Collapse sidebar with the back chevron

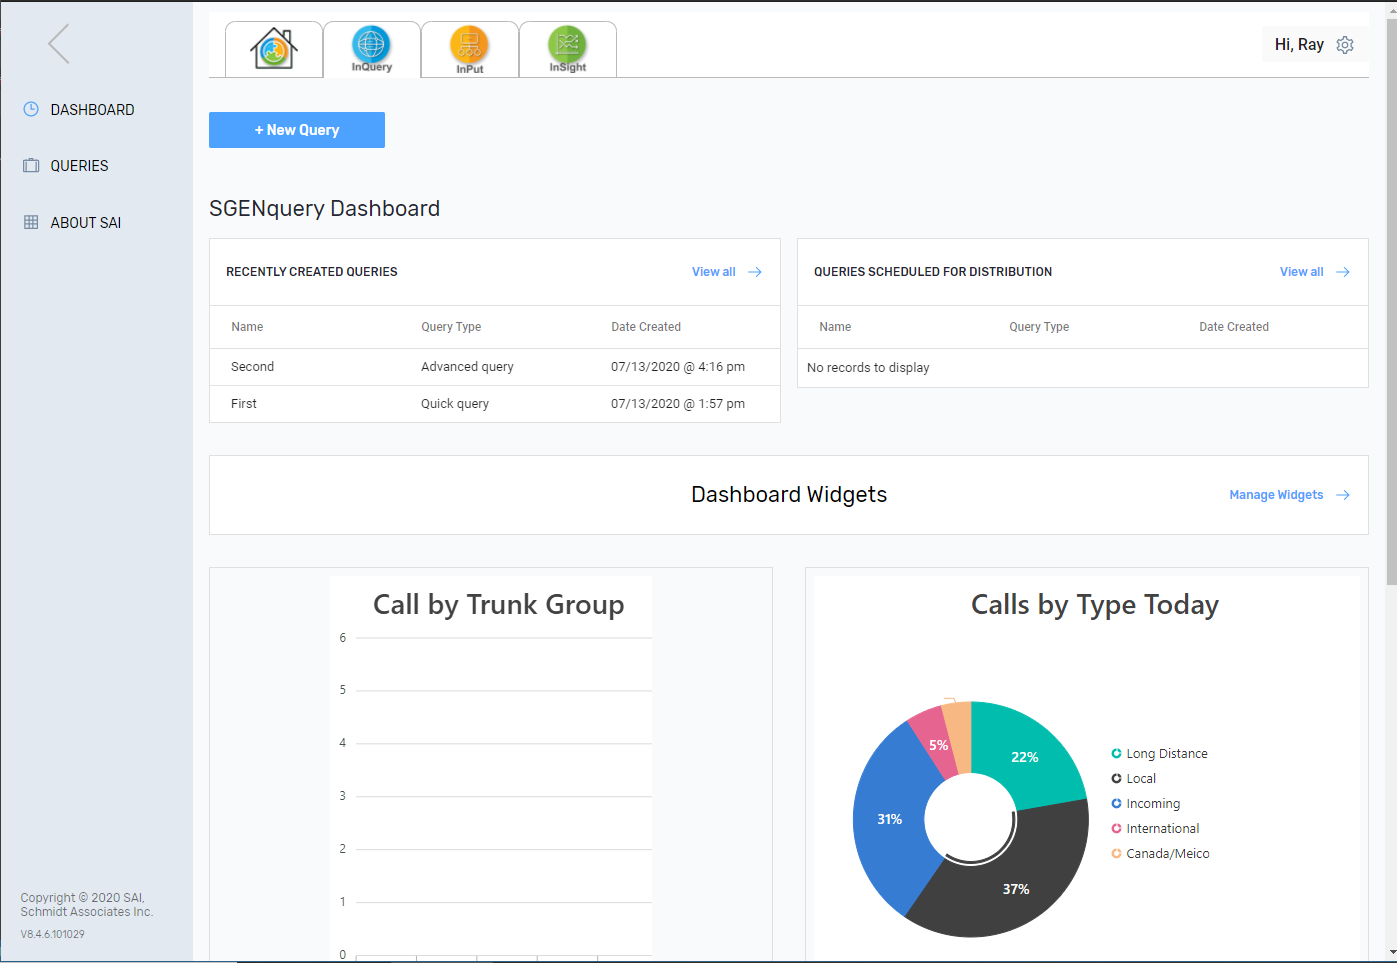pos(59,44)
